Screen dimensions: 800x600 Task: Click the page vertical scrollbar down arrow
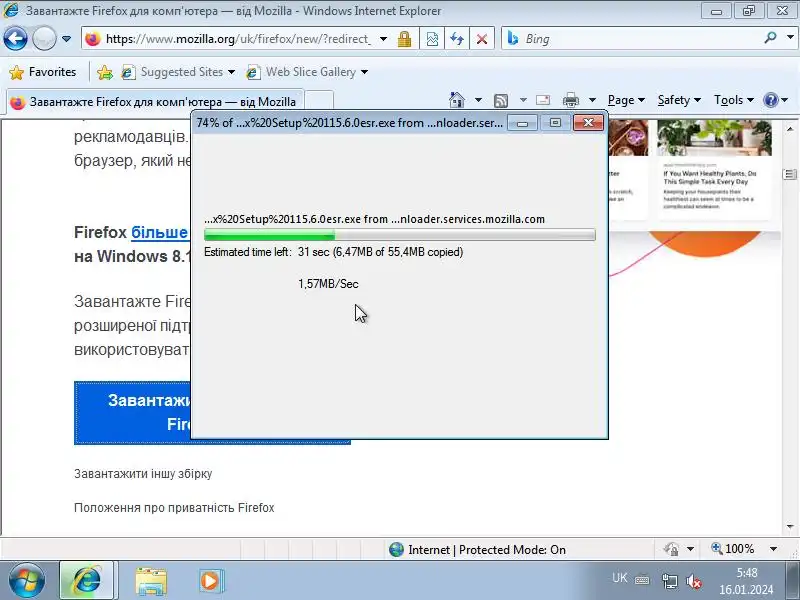[790, 527]
